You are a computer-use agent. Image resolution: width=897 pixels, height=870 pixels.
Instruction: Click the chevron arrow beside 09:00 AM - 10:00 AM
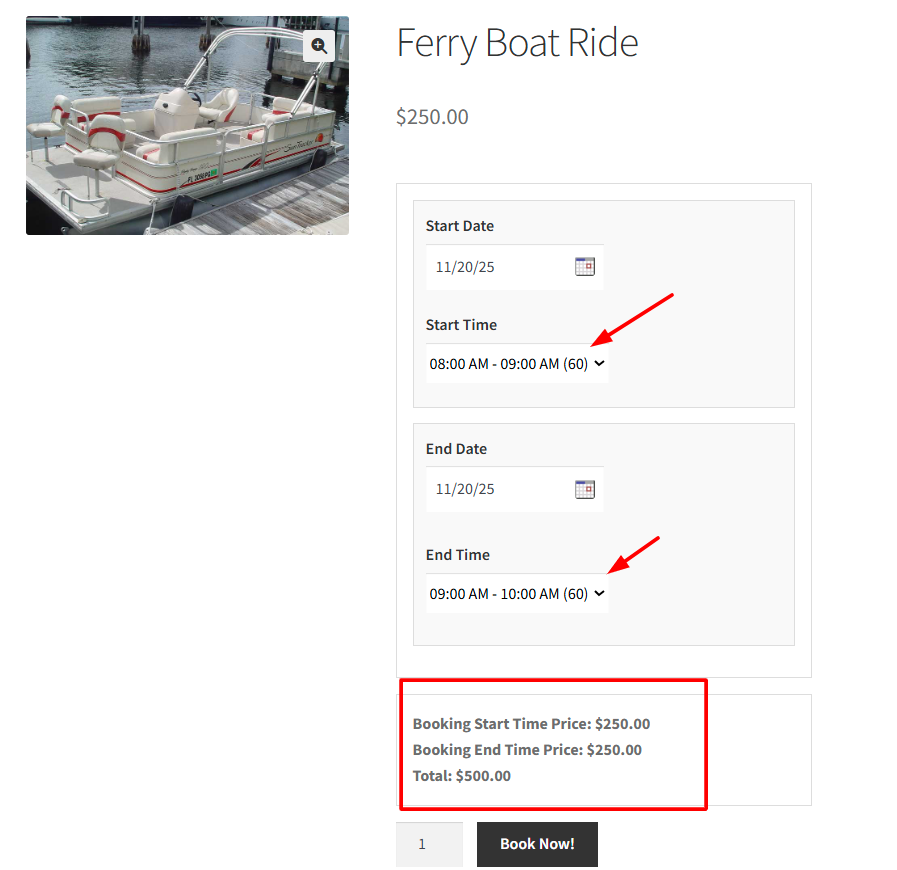[599, 594]
